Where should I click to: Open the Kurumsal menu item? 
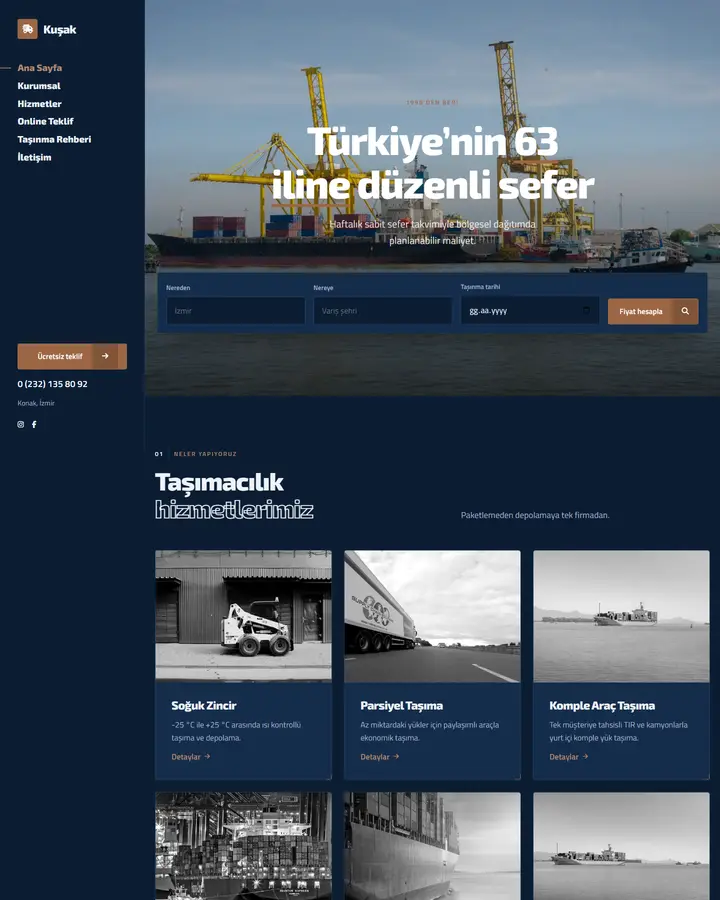click(x=39, y=86)
